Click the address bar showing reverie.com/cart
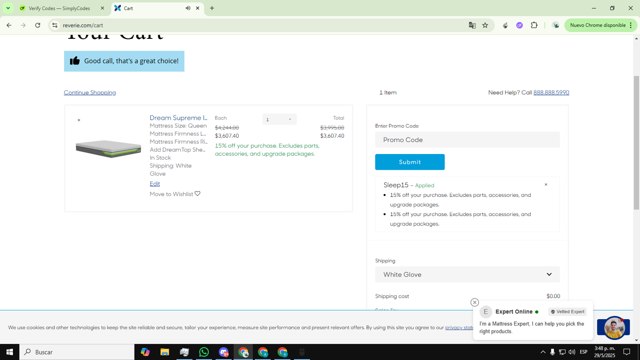Viewport: 640px width, 360px height. 261,25
